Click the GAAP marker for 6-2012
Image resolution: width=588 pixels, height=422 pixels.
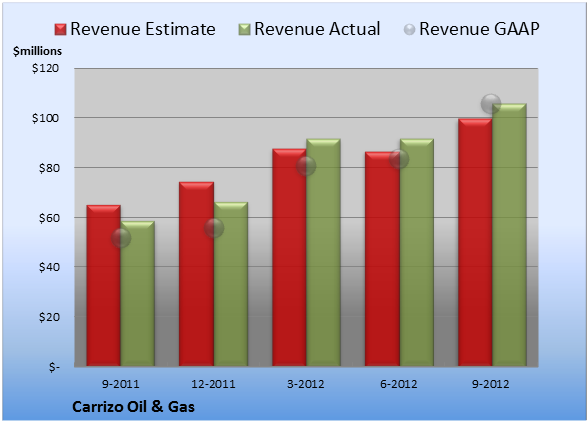click(x=399, y=159)
